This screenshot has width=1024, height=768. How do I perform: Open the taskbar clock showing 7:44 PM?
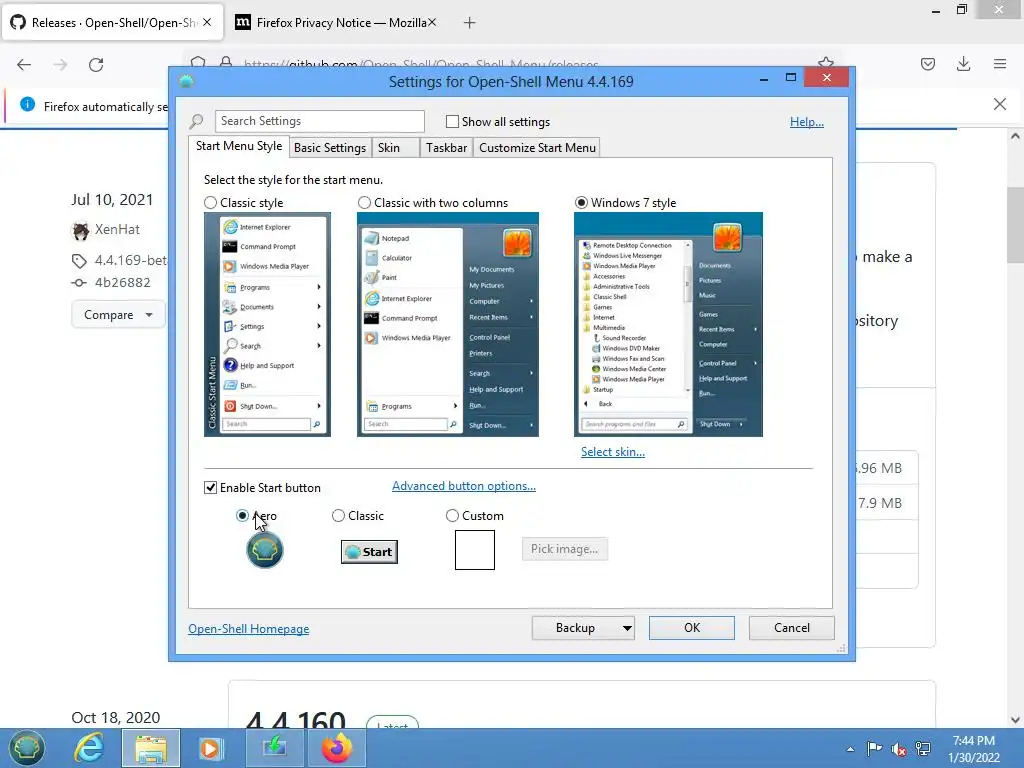click(x=974, y=749)
